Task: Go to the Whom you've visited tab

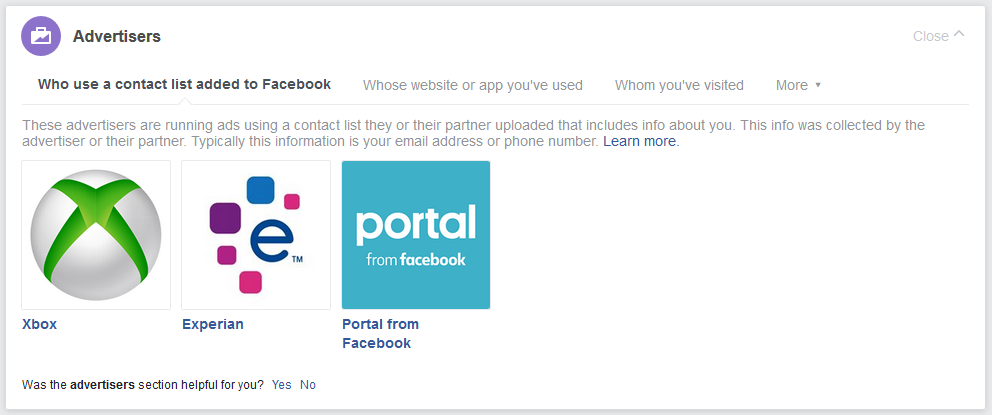Action: [679, 85]
